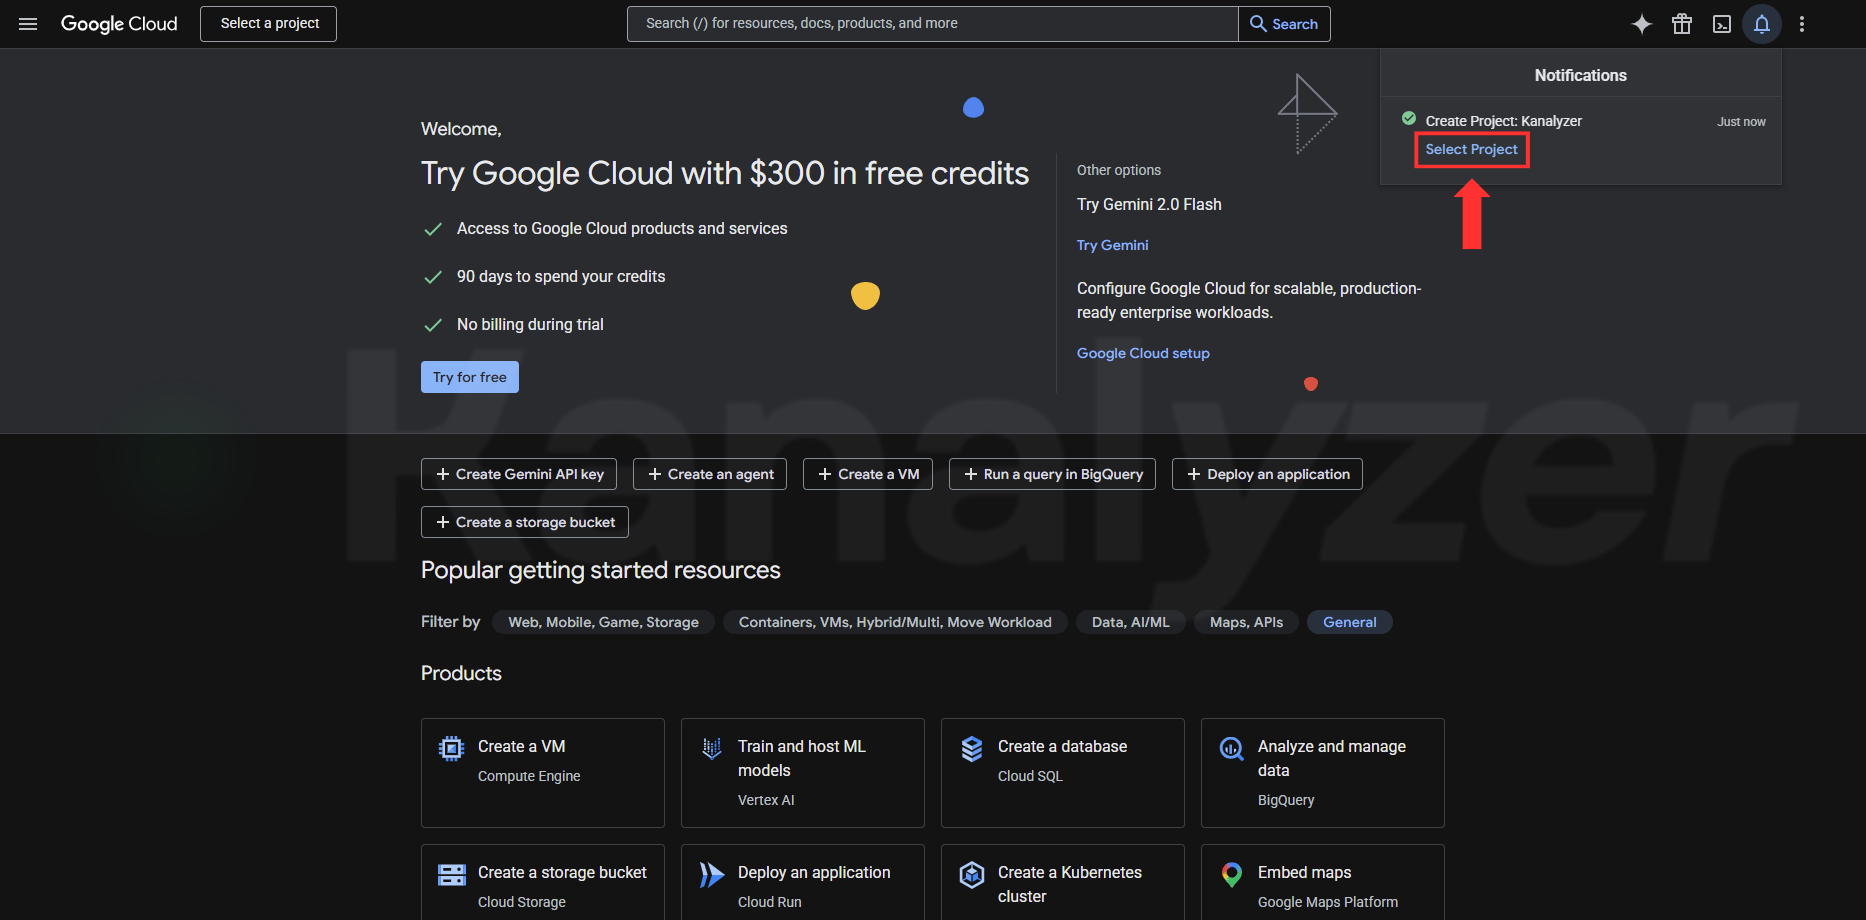Filter by Web, Mobile, Game, Storage

(603, 622)
